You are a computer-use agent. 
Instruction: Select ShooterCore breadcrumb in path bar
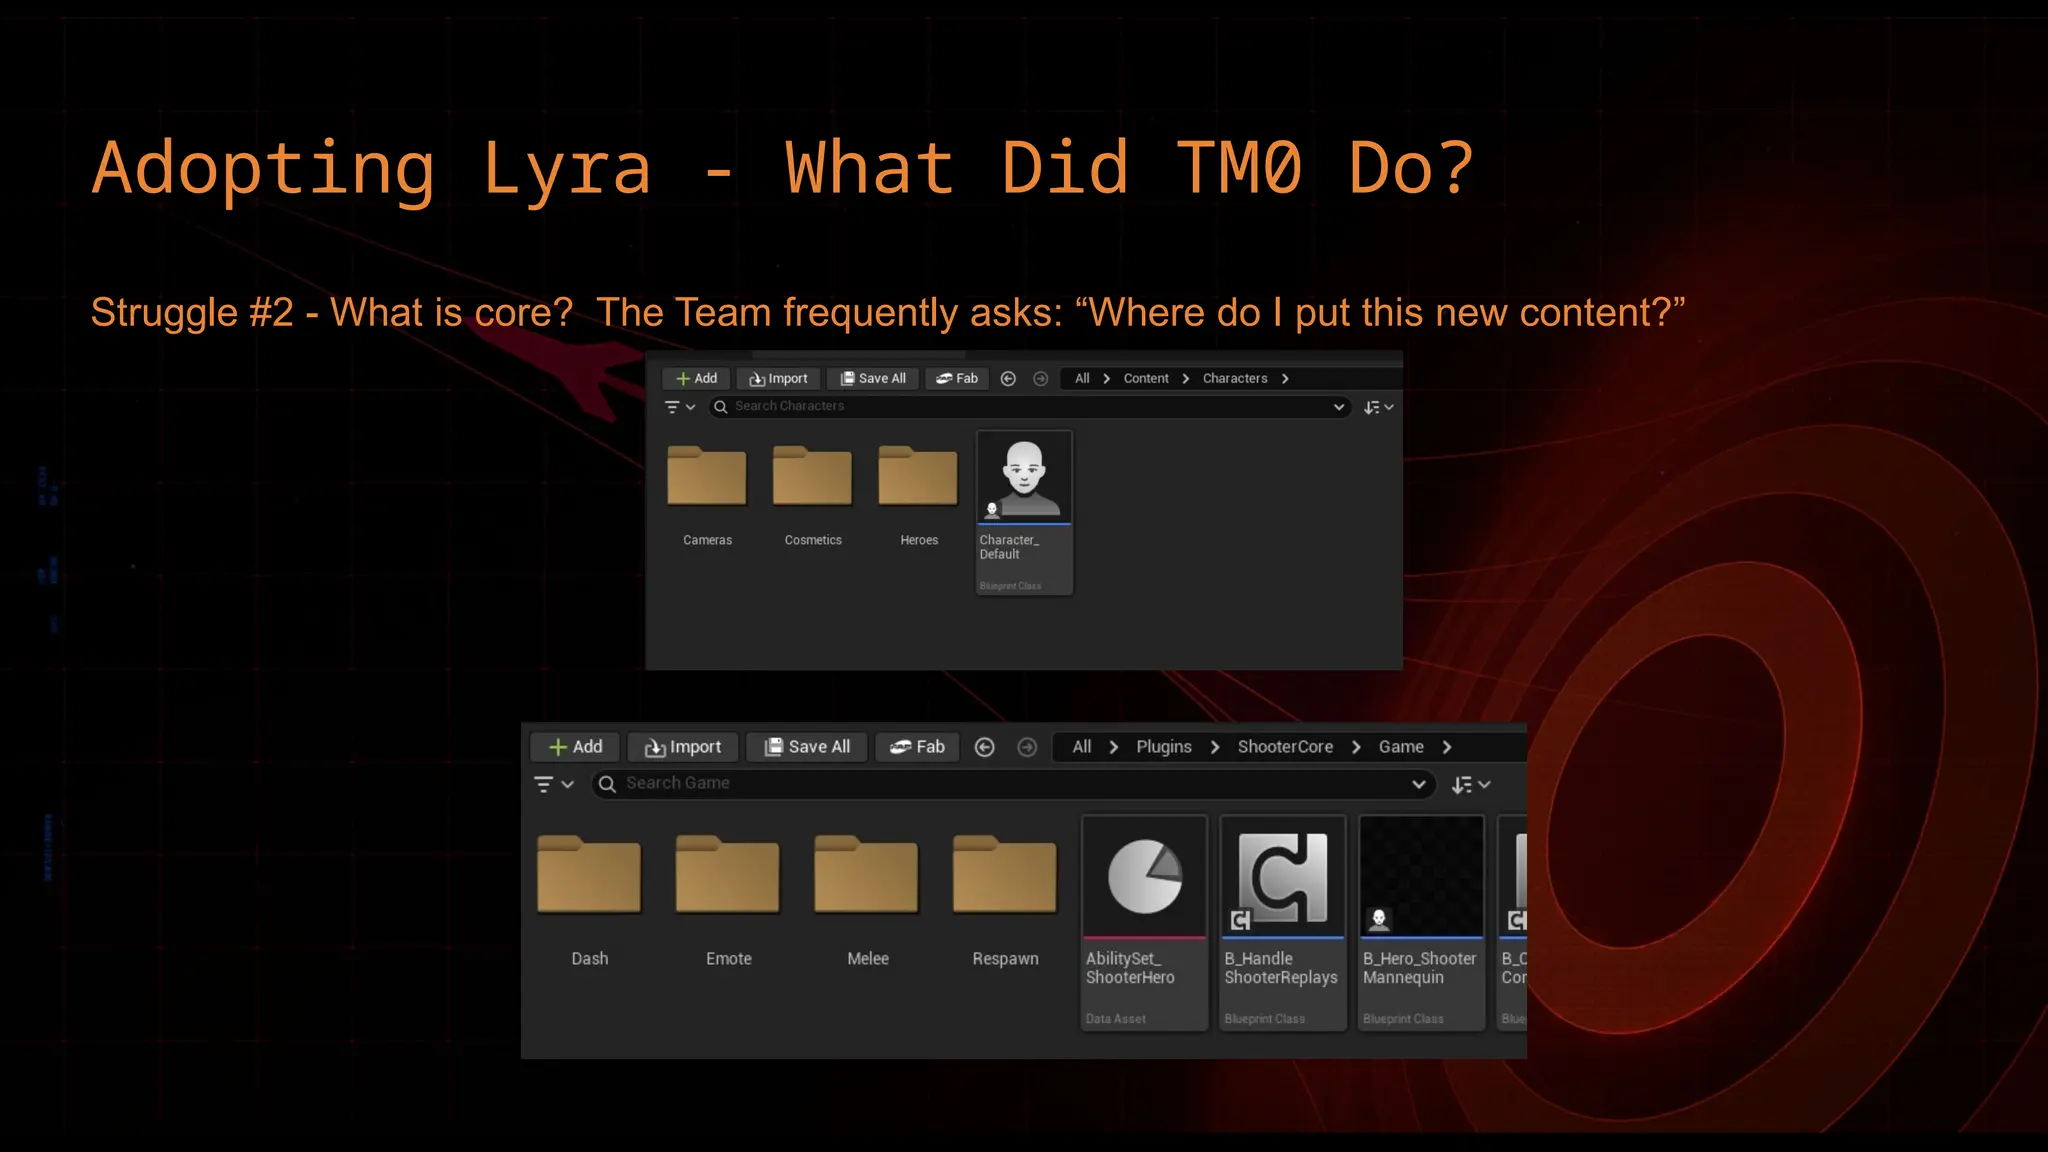[x=1285, y=747]
